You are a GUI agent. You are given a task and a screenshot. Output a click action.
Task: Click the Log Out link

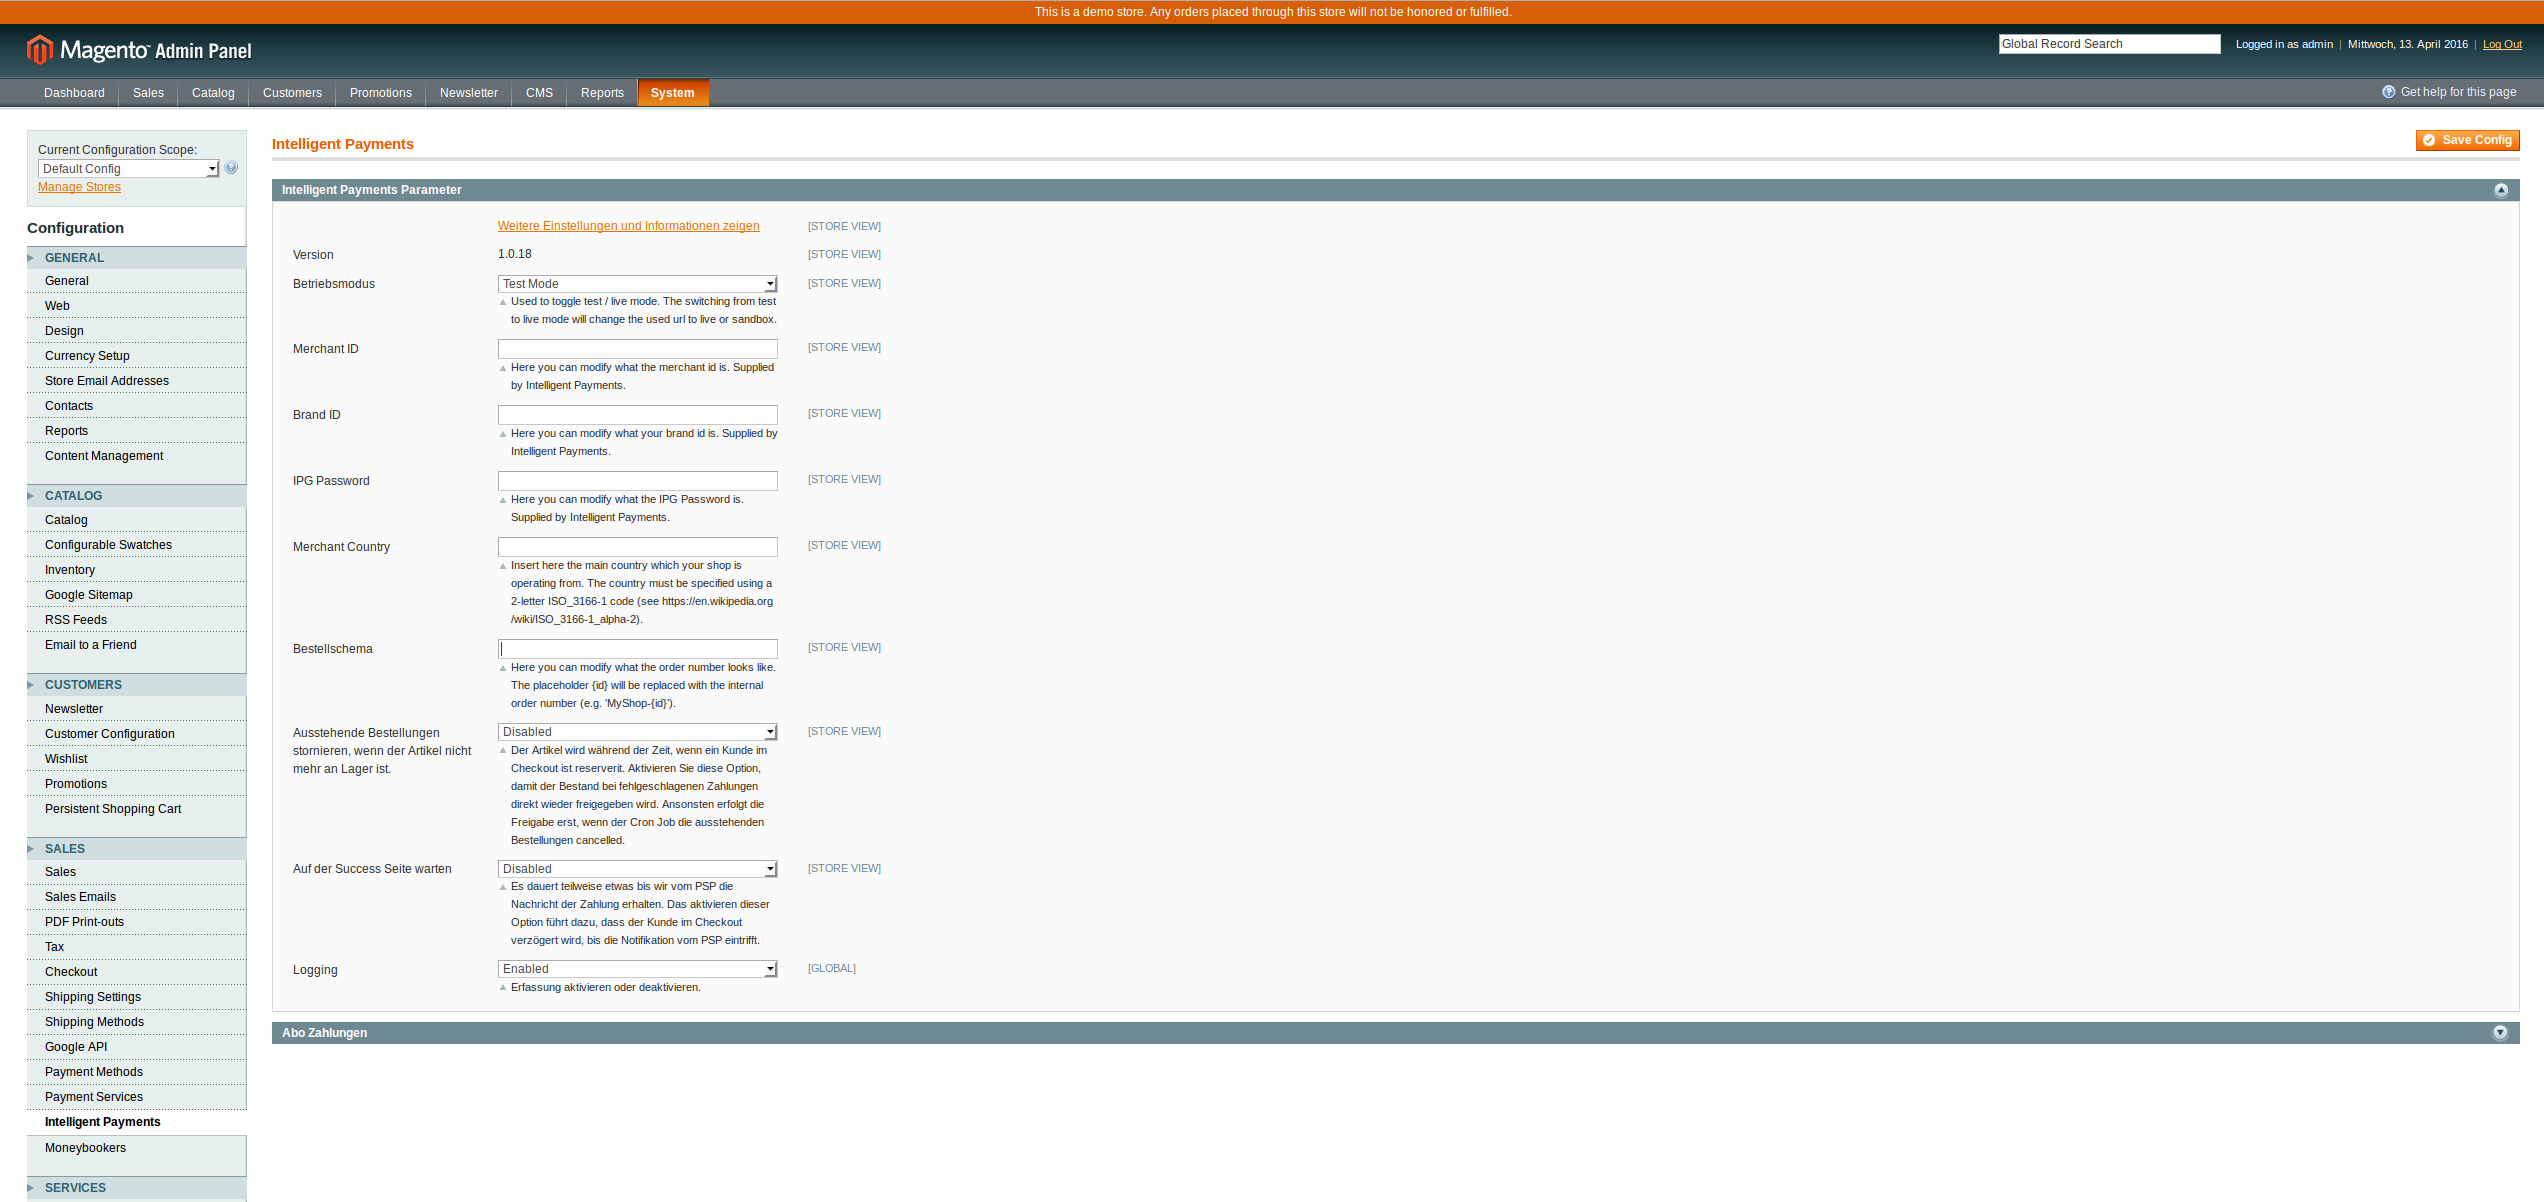(x=2502, y=44)
